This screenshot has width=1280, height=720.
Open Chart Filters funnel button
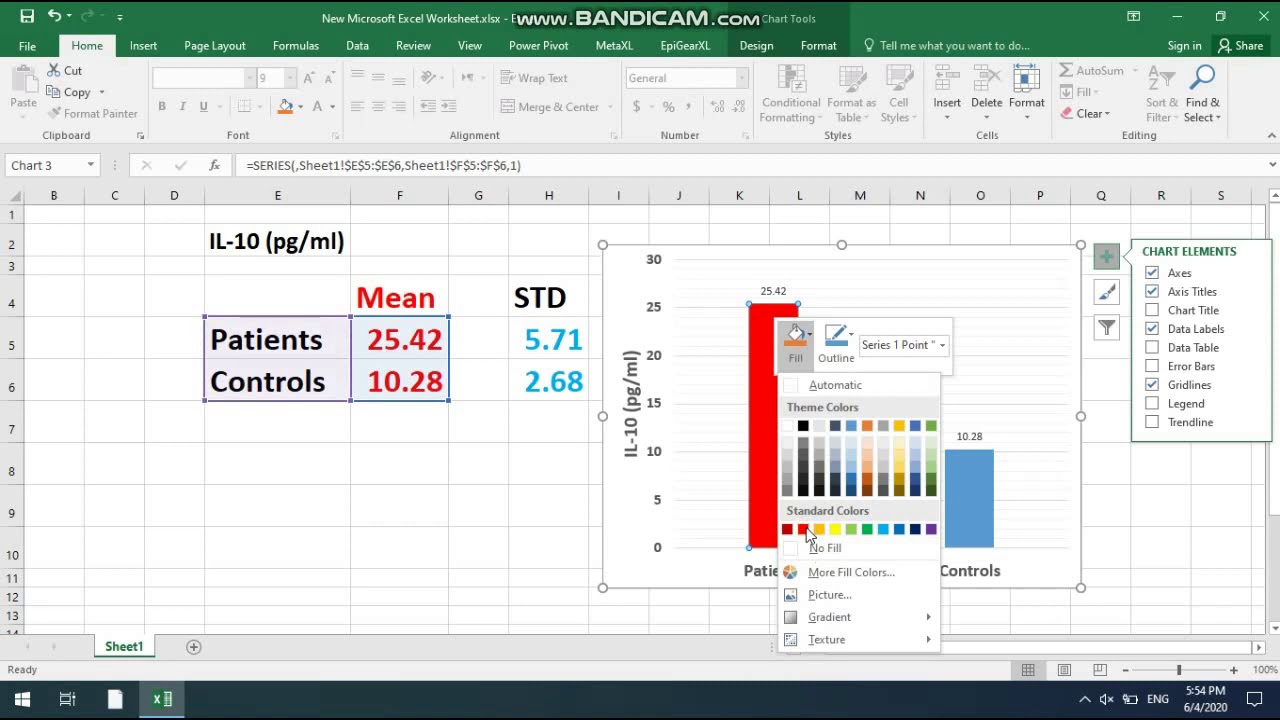click(1106, 327)
